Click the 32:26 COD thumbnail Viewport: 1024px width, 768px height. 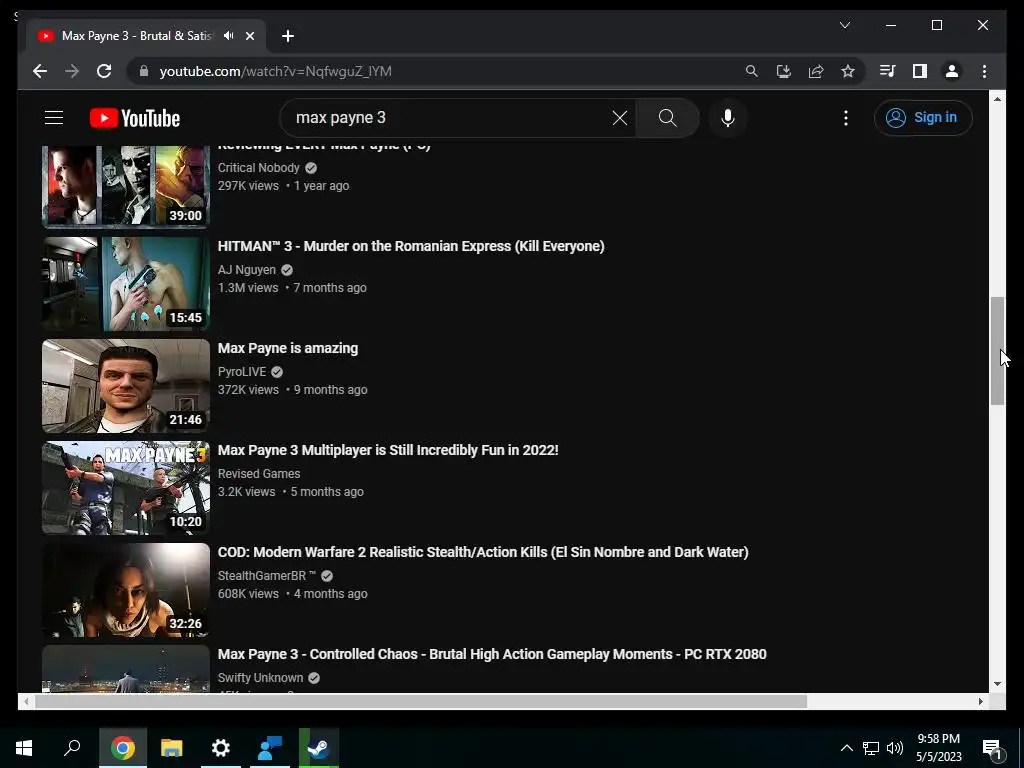(125, 589)
